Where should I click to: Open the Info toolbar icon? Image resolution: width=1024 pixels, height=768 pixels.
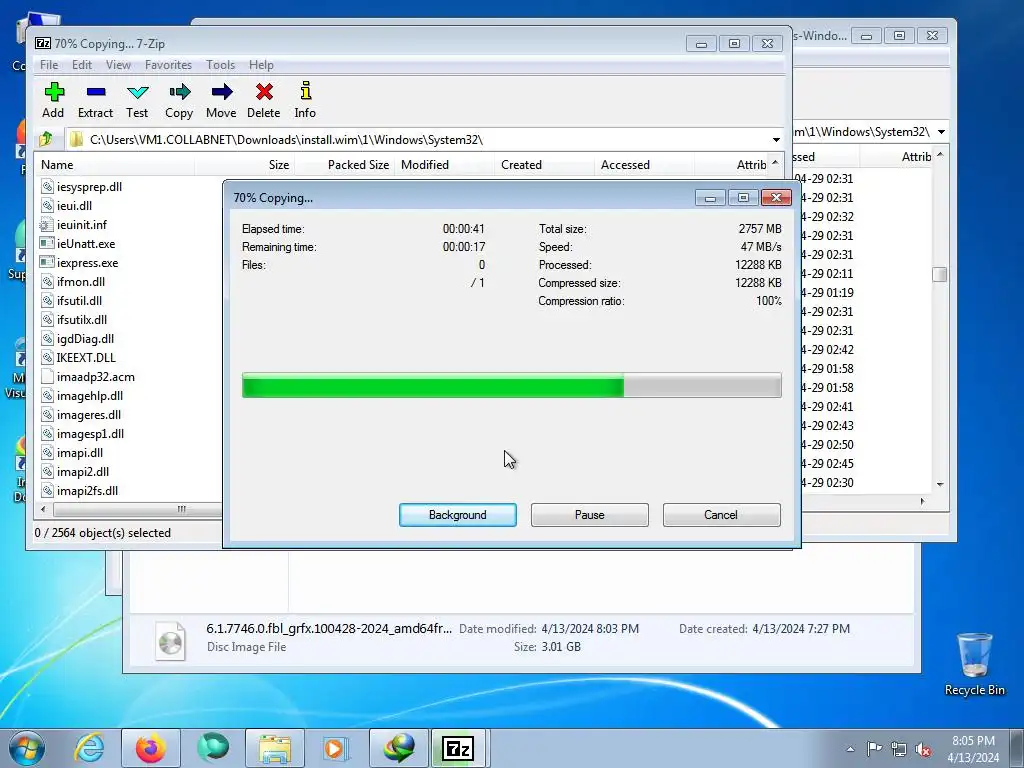pos(305,91)
